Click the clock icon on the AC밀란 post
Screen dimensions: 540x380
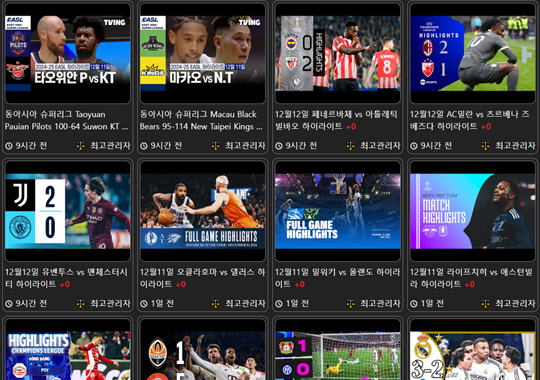click(x=414, y=146)
